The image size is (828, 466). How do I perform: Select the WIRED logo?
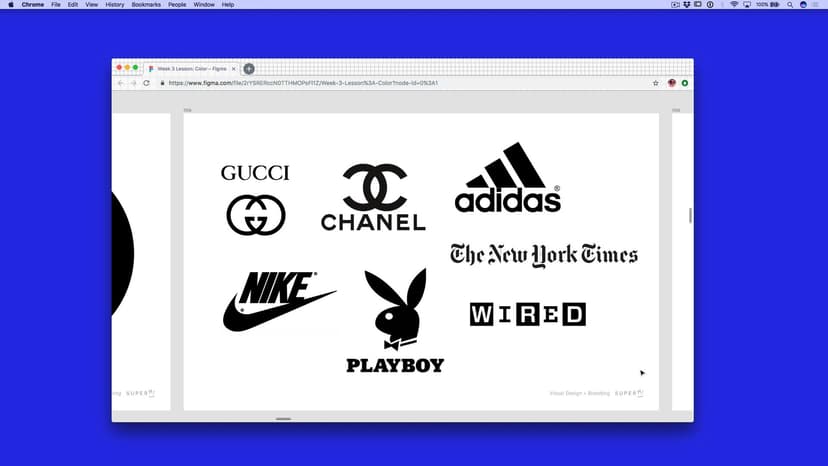(x=528, y=314)
